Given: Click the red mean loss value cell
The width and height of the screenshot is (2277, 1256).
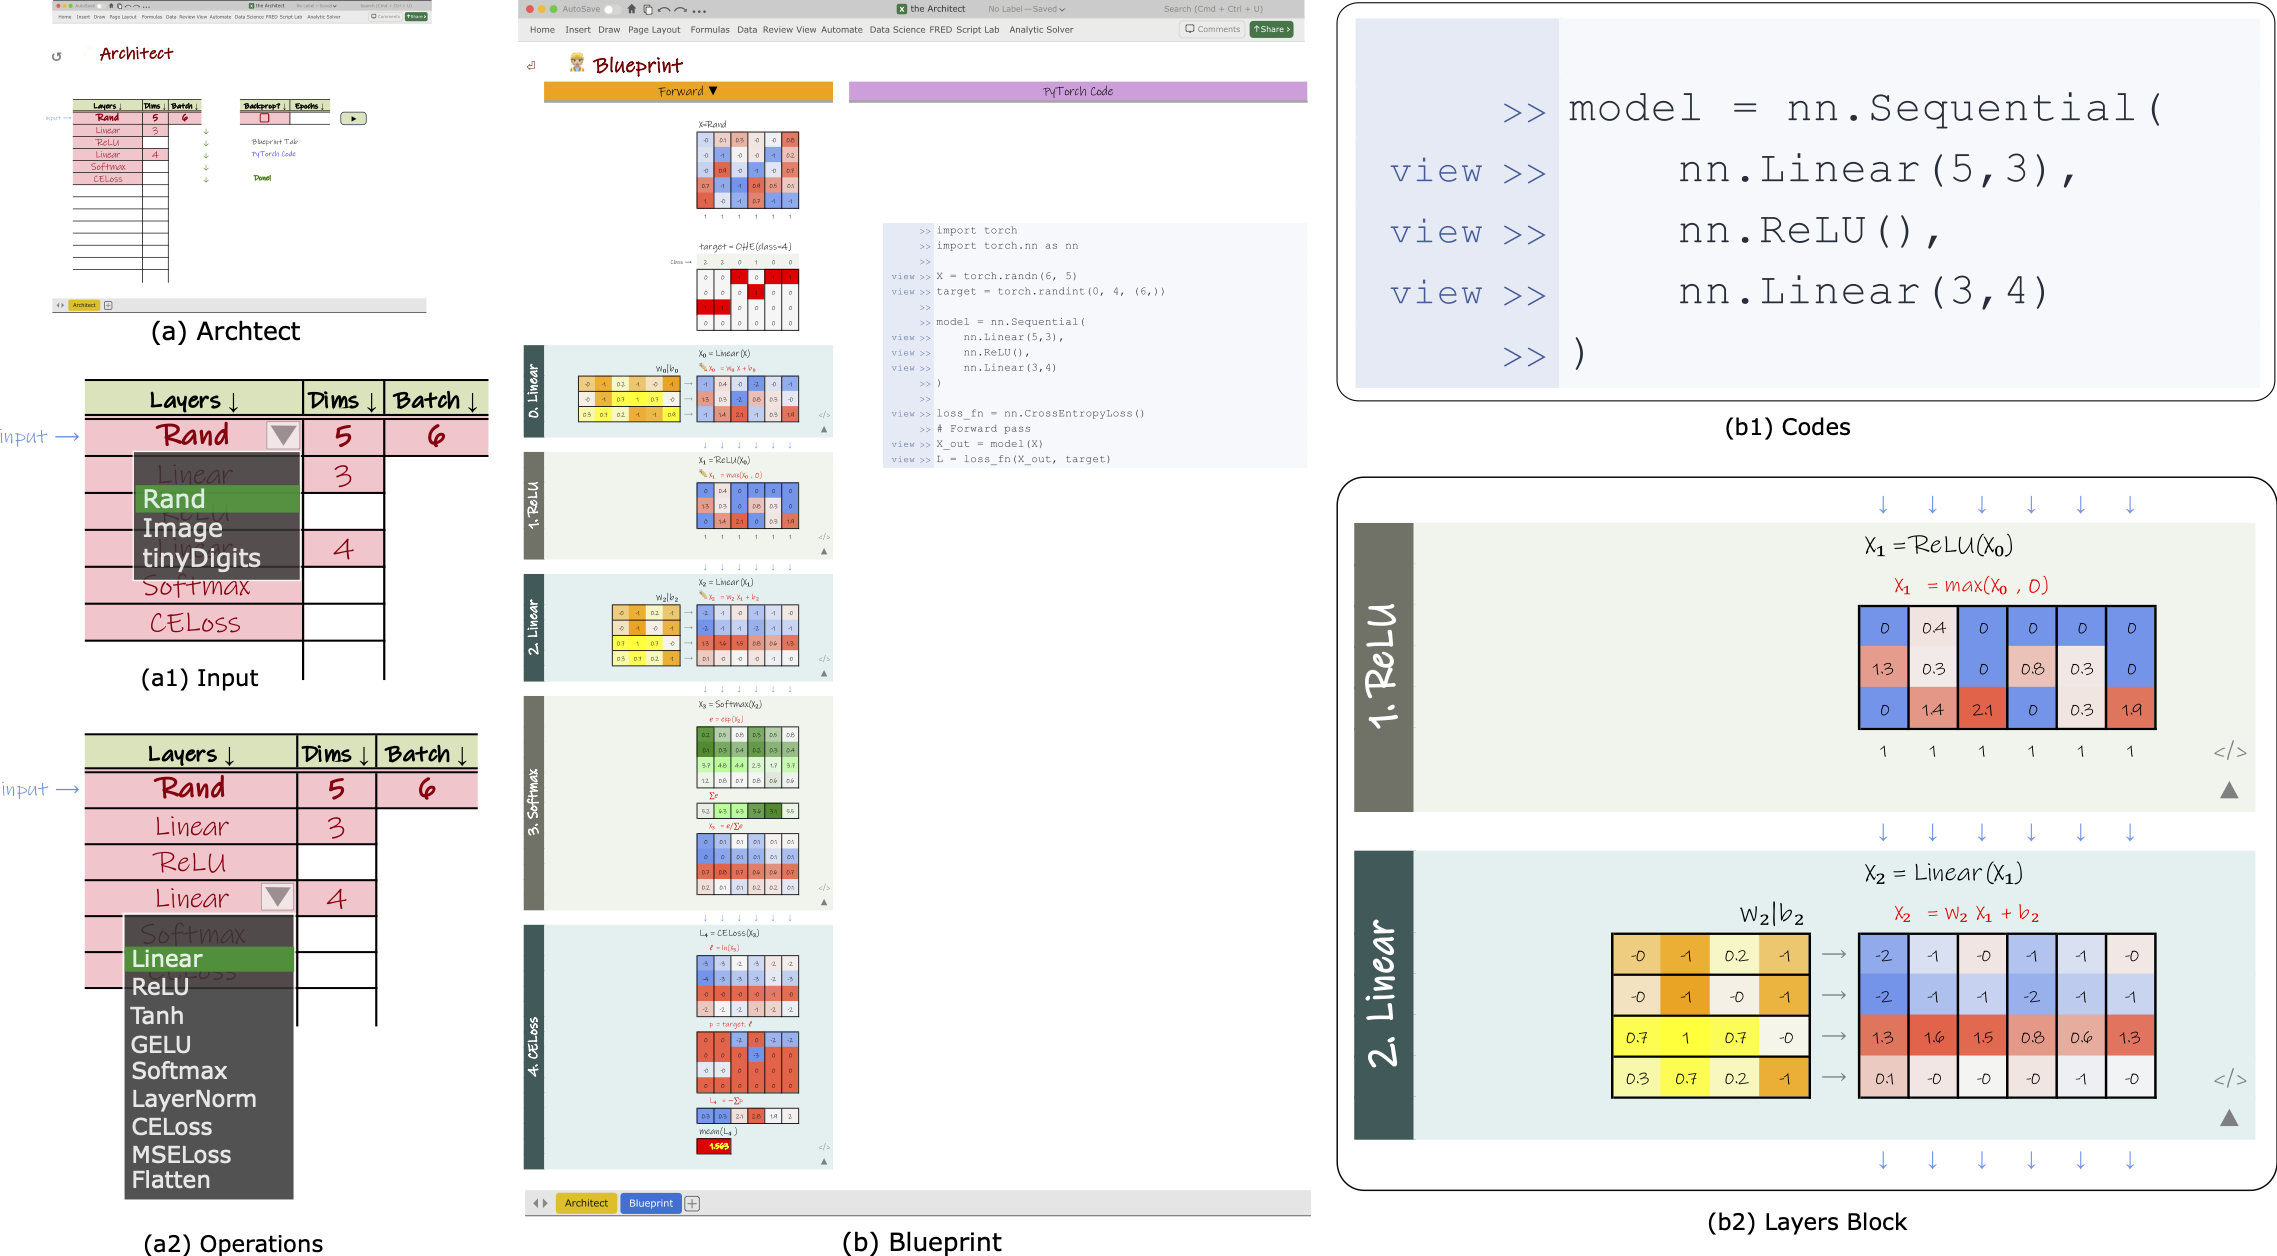Looking at the screenshot, I should (714, 1146).
